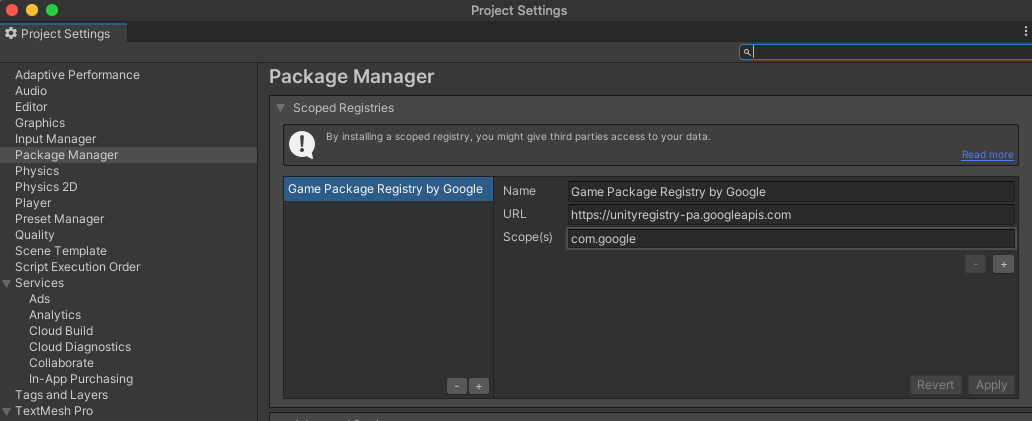Screen dimensions: 1032x421
Task: Open Tags and Layers settings
Action: pyautogui.click(x=61, y=395)
